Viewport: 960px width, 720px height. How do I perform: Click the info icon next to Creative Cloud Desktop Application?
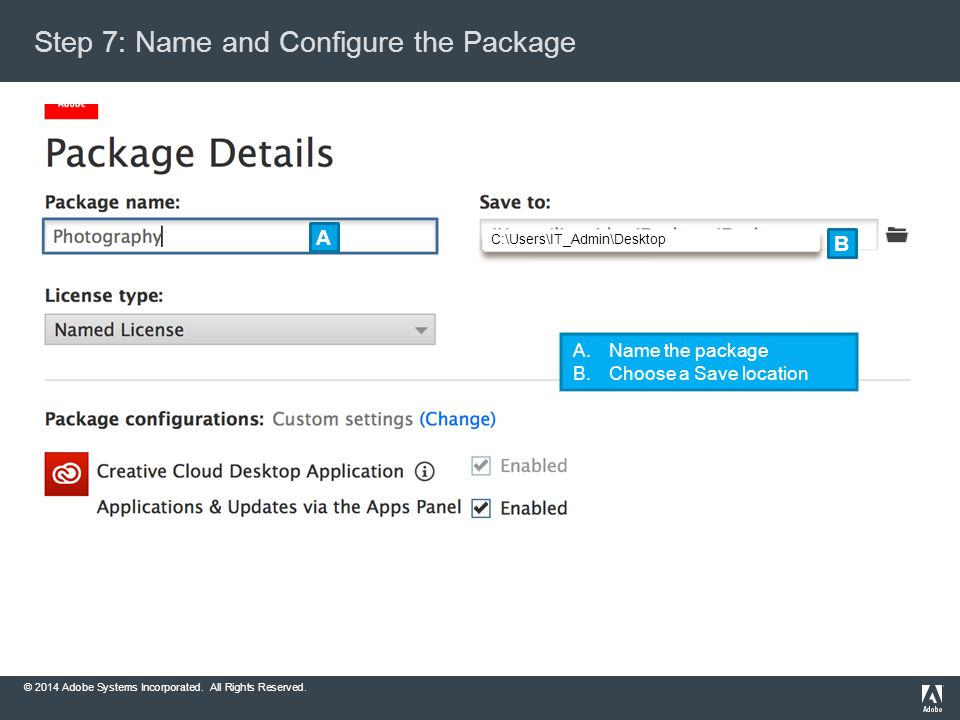click(x=424, y=471)
